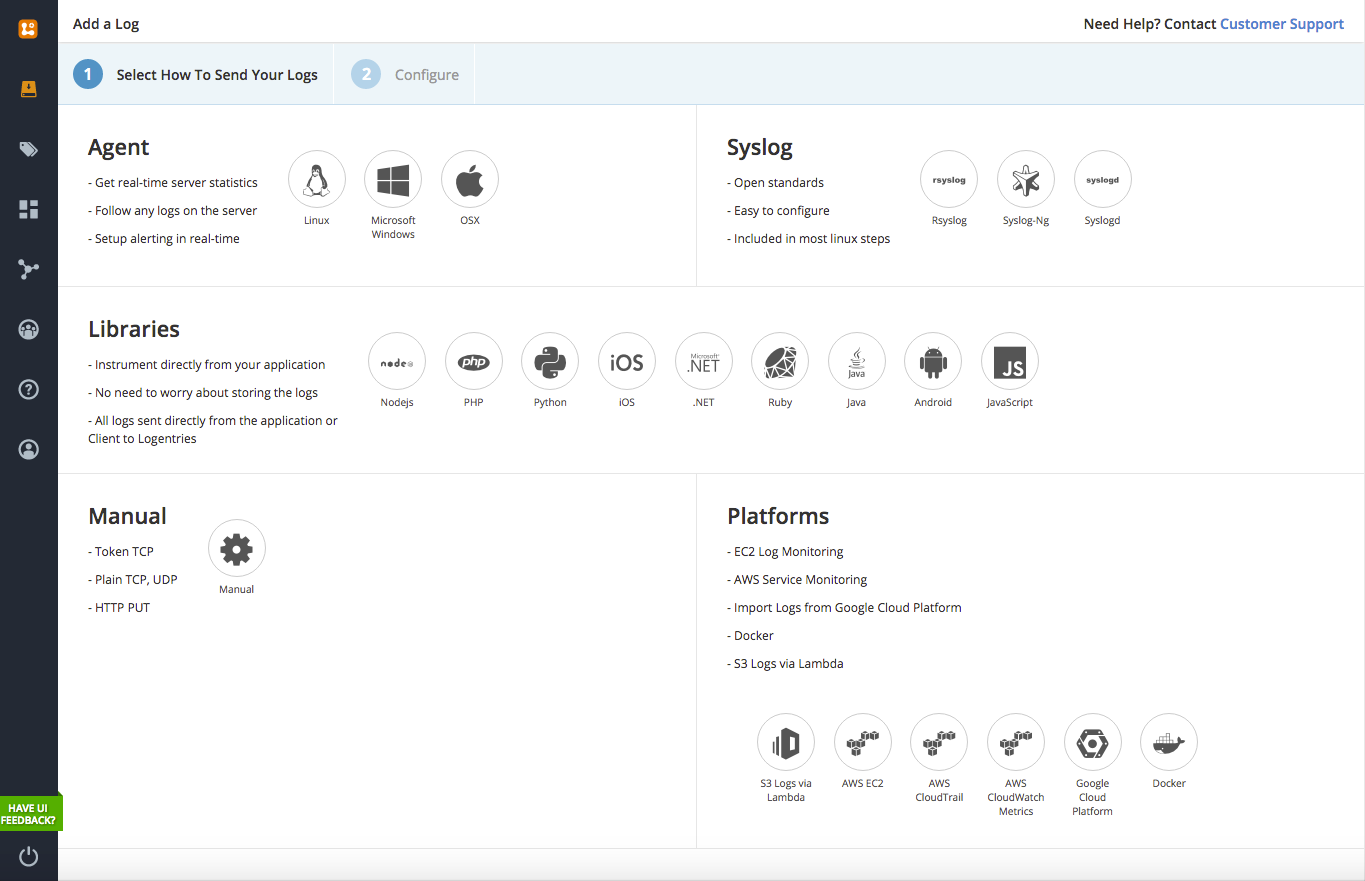Pick the .NET library icon
The height and width of the screenshot is (881, 1365).
704,362
